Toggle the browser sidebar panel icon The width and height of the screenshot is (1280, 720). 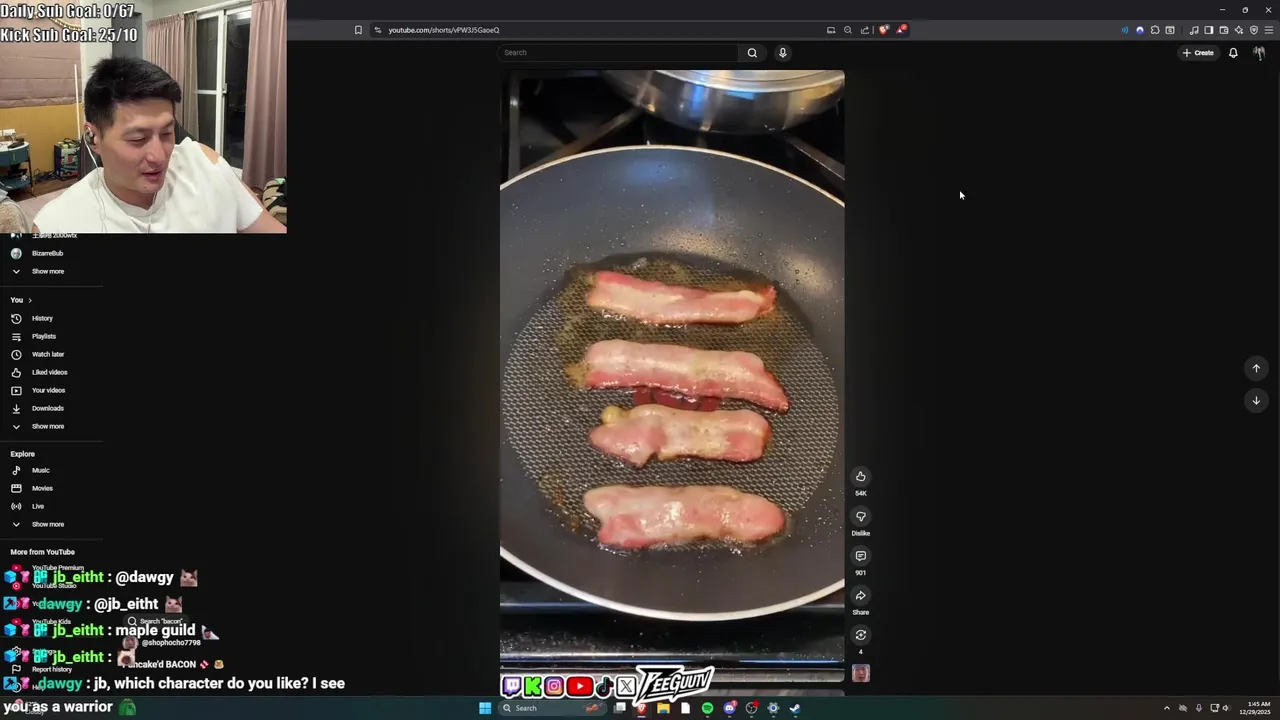(x=1208, y=30)
